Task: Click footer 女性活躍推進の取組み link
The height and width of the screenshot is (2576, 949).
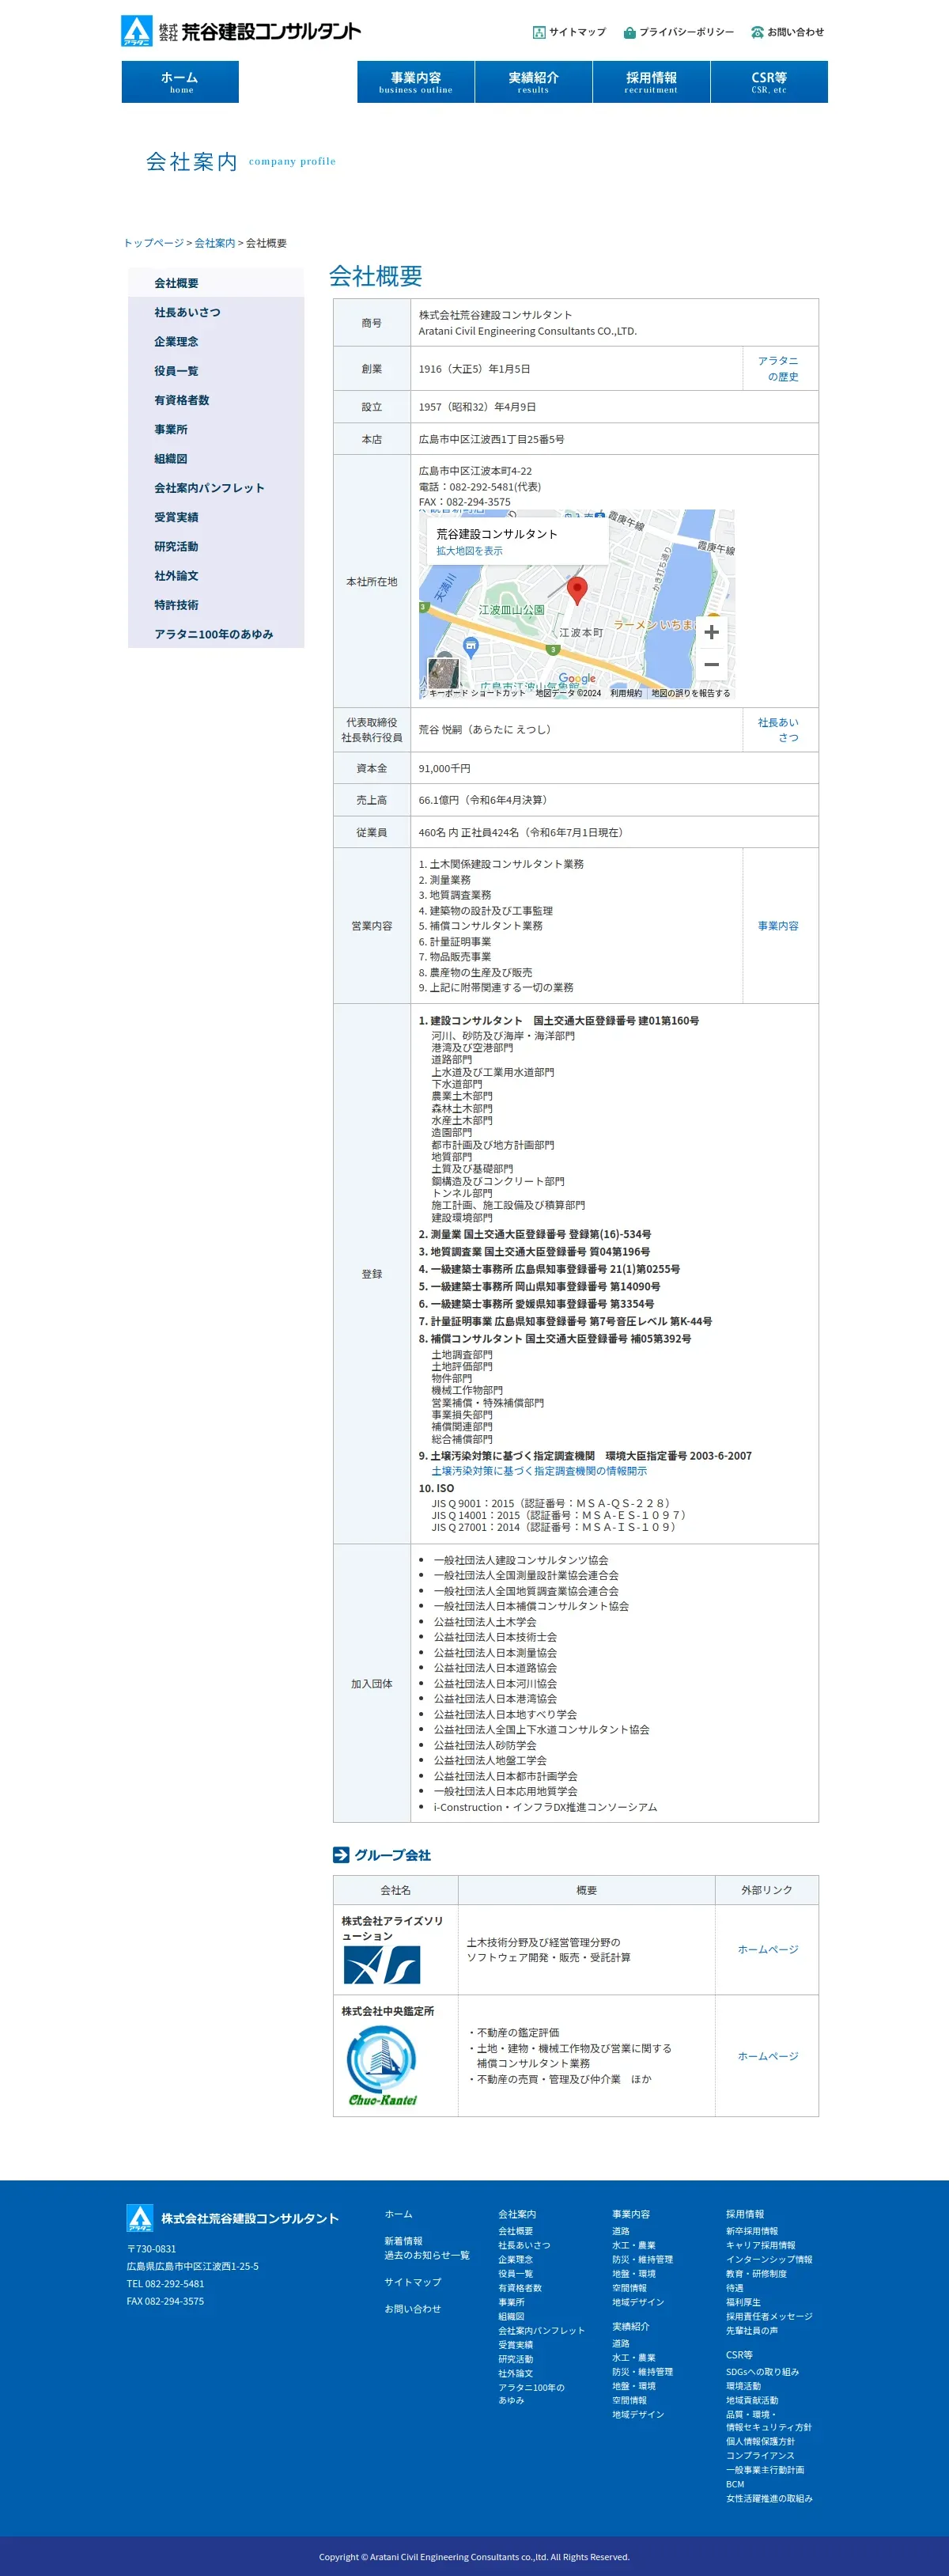Action: pyautogui.click(x=769, y=2498)
